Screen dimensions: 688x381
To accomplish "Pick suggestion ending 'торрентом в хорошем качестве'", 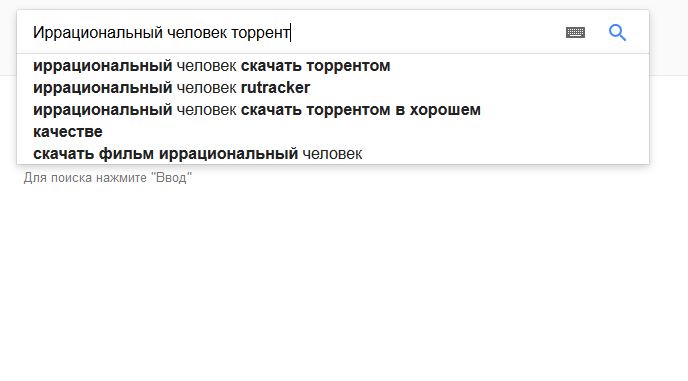I will pos(333,121).
